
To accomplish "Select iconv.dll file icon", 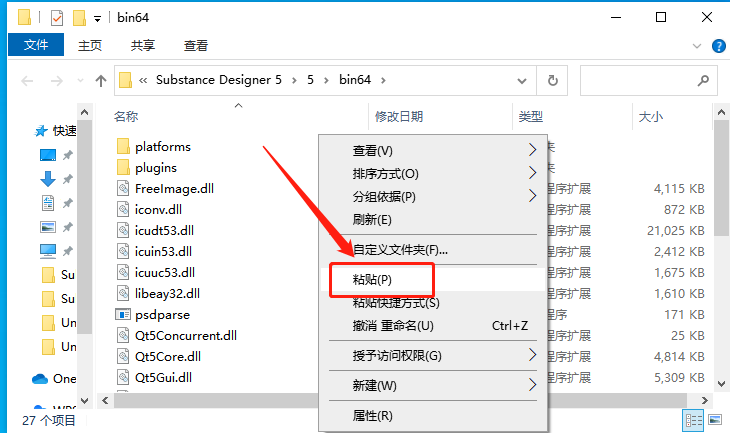I will (x=123, y=210).
